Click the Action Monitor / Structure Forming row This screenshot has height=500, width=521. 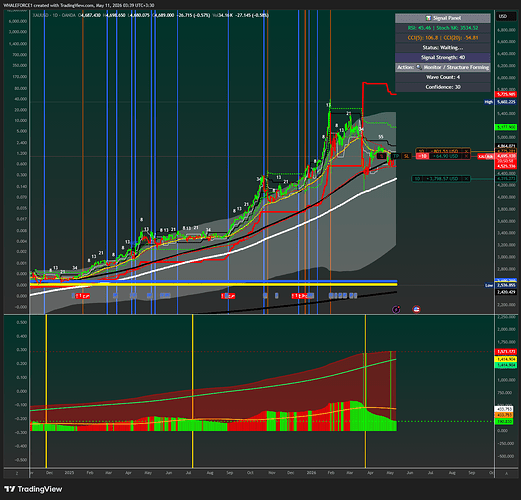[443, 67]
